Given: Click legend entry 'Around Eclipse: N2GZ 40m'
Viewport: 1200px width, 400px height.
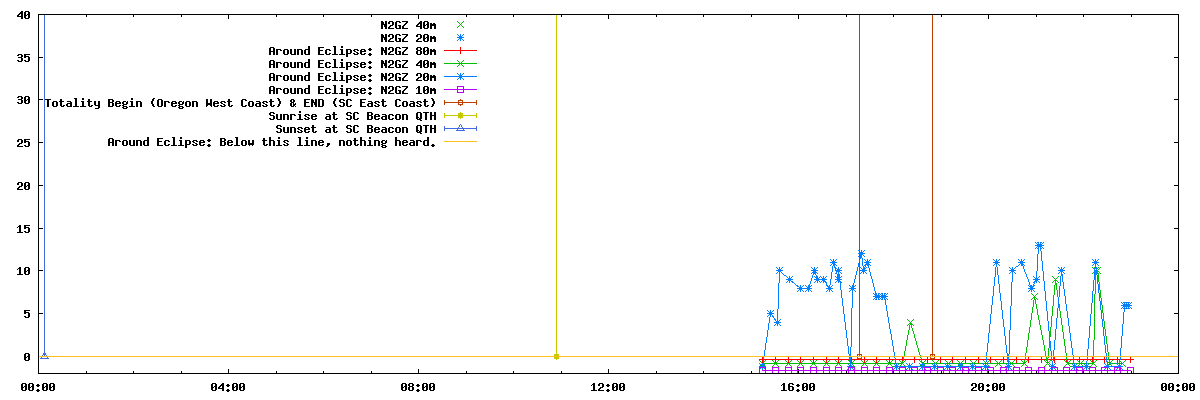Looking at the screenshot, I should click(352, 64).
